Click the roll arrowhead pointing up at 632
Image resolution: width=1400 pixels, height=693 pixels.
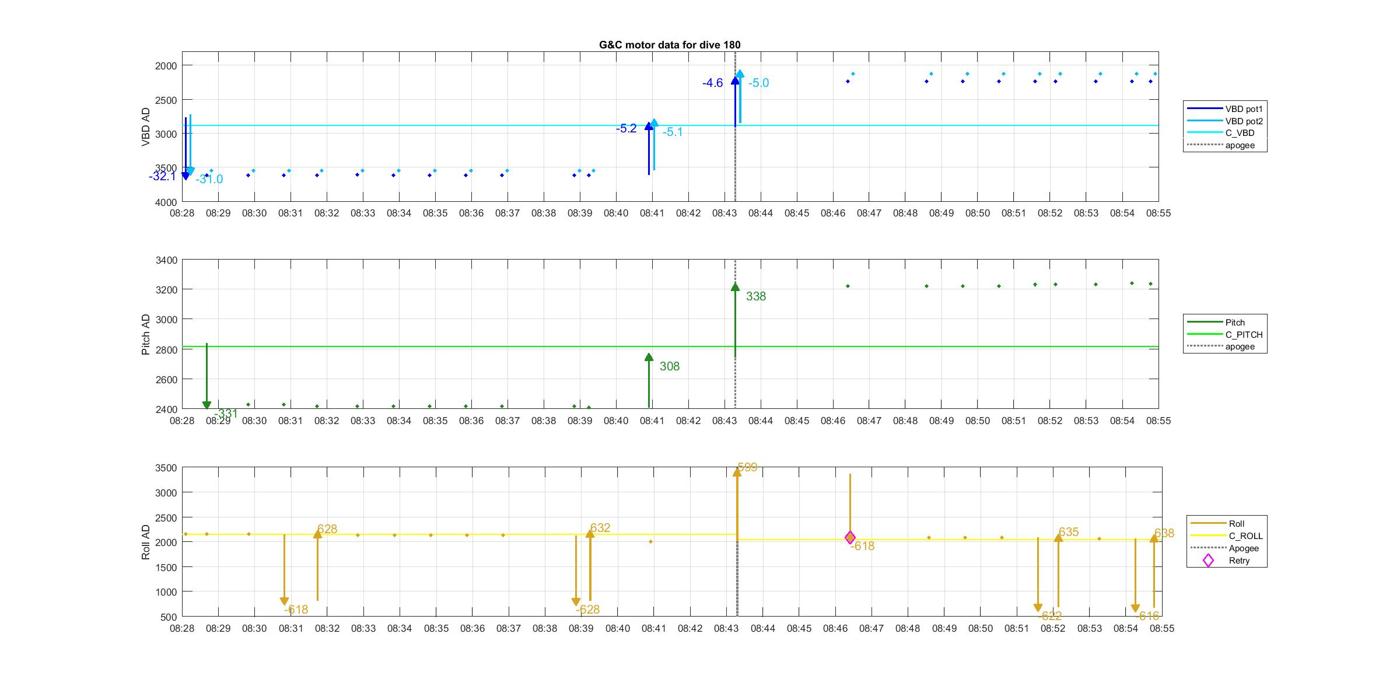point(590,534)
